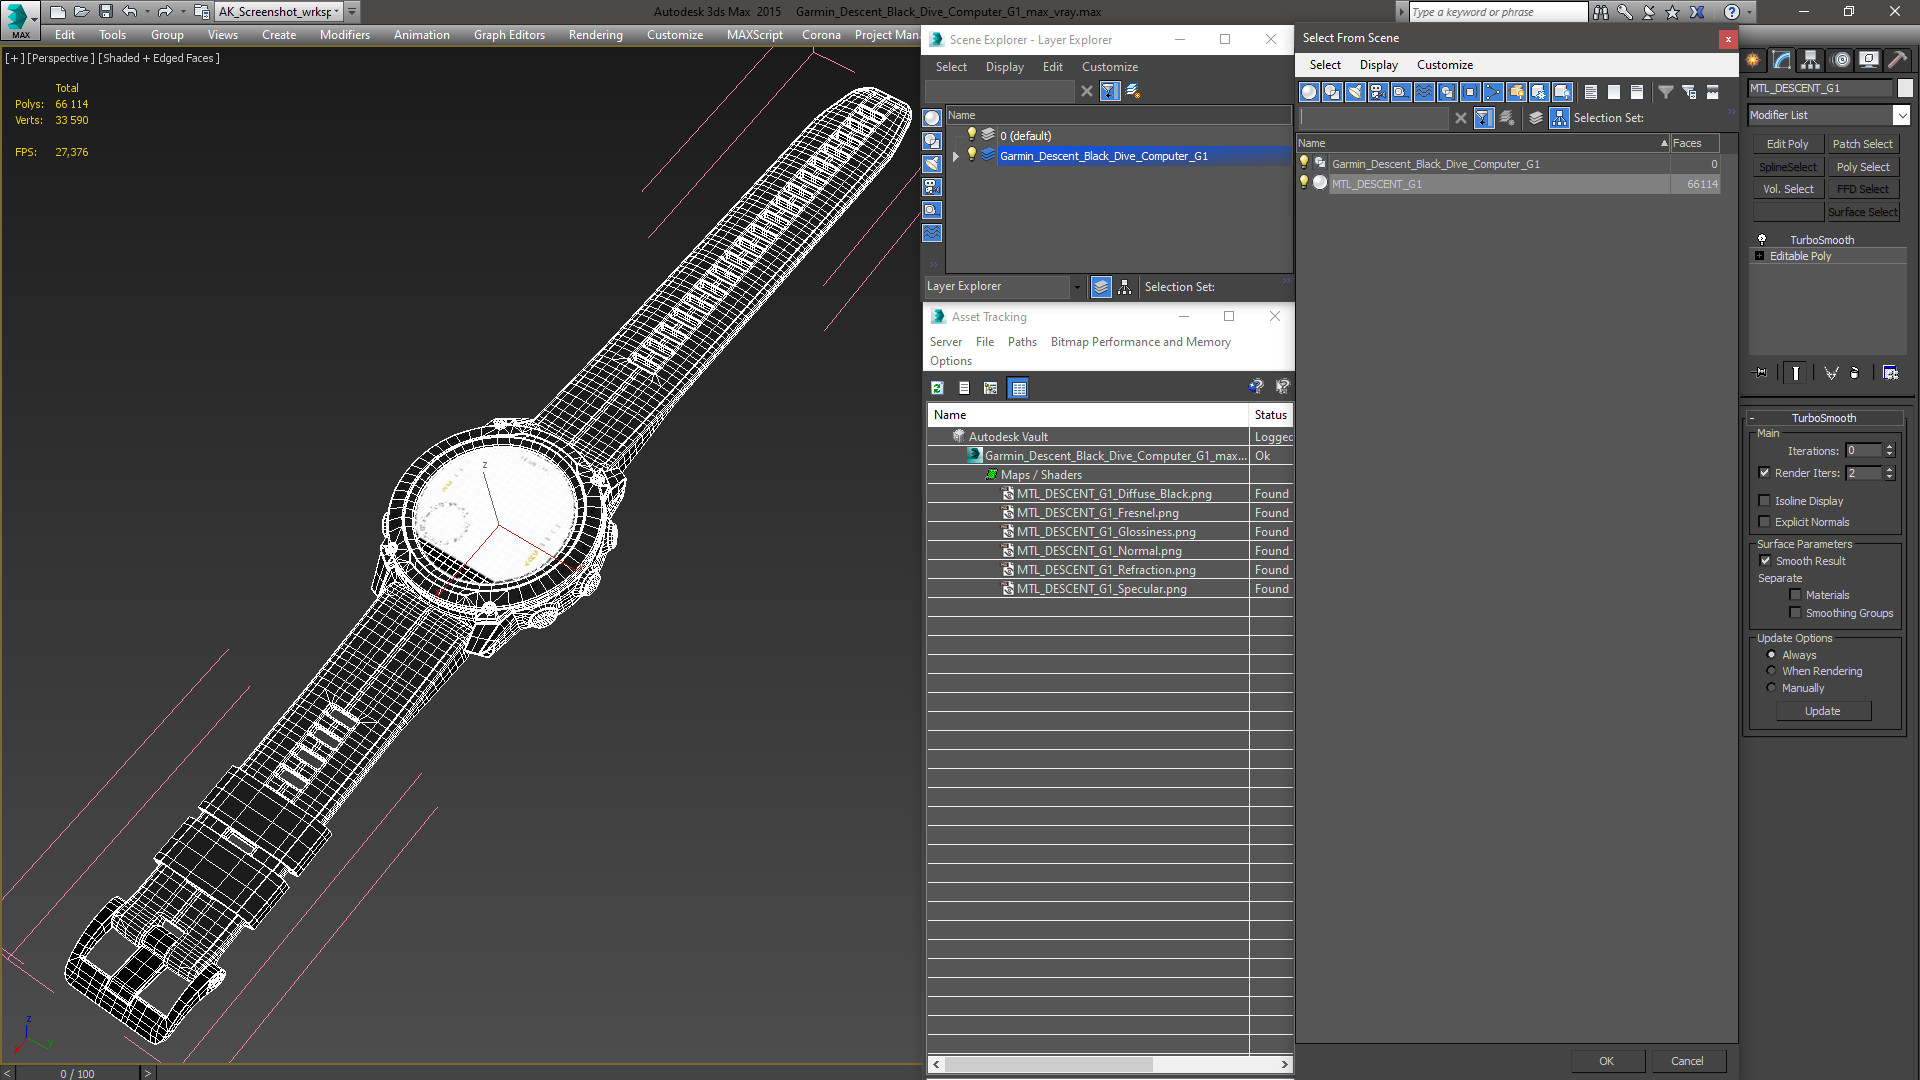Click Select All icon in Select From Scene

click(x=1591, y=92)
